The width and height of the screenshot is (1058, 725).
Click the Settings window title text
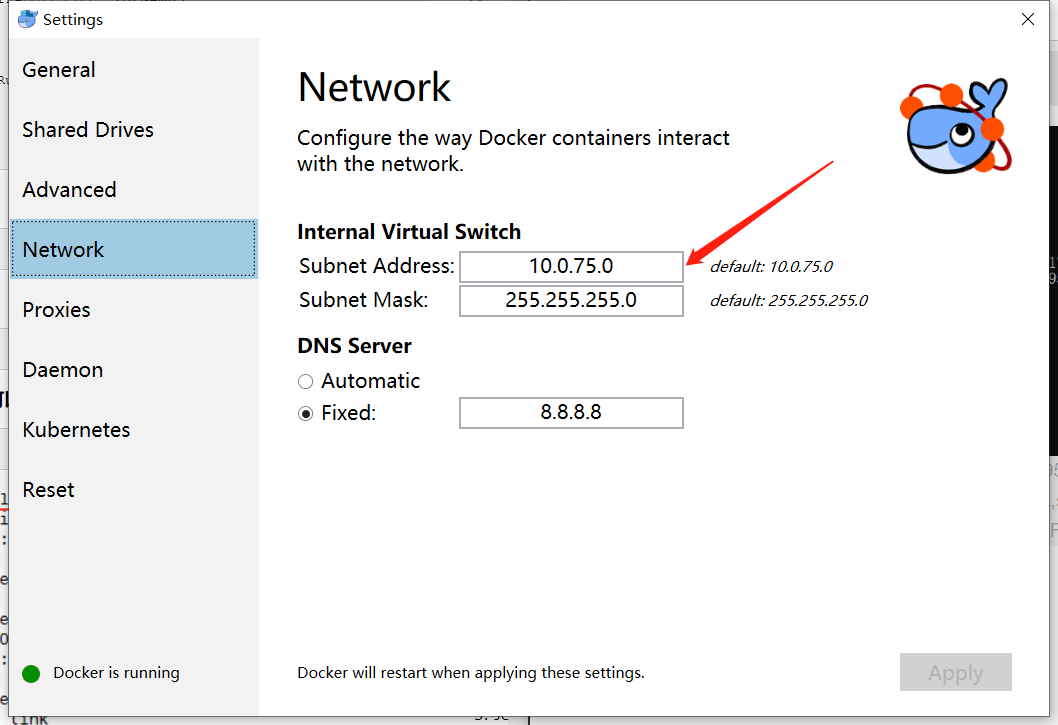coord(74,19)
